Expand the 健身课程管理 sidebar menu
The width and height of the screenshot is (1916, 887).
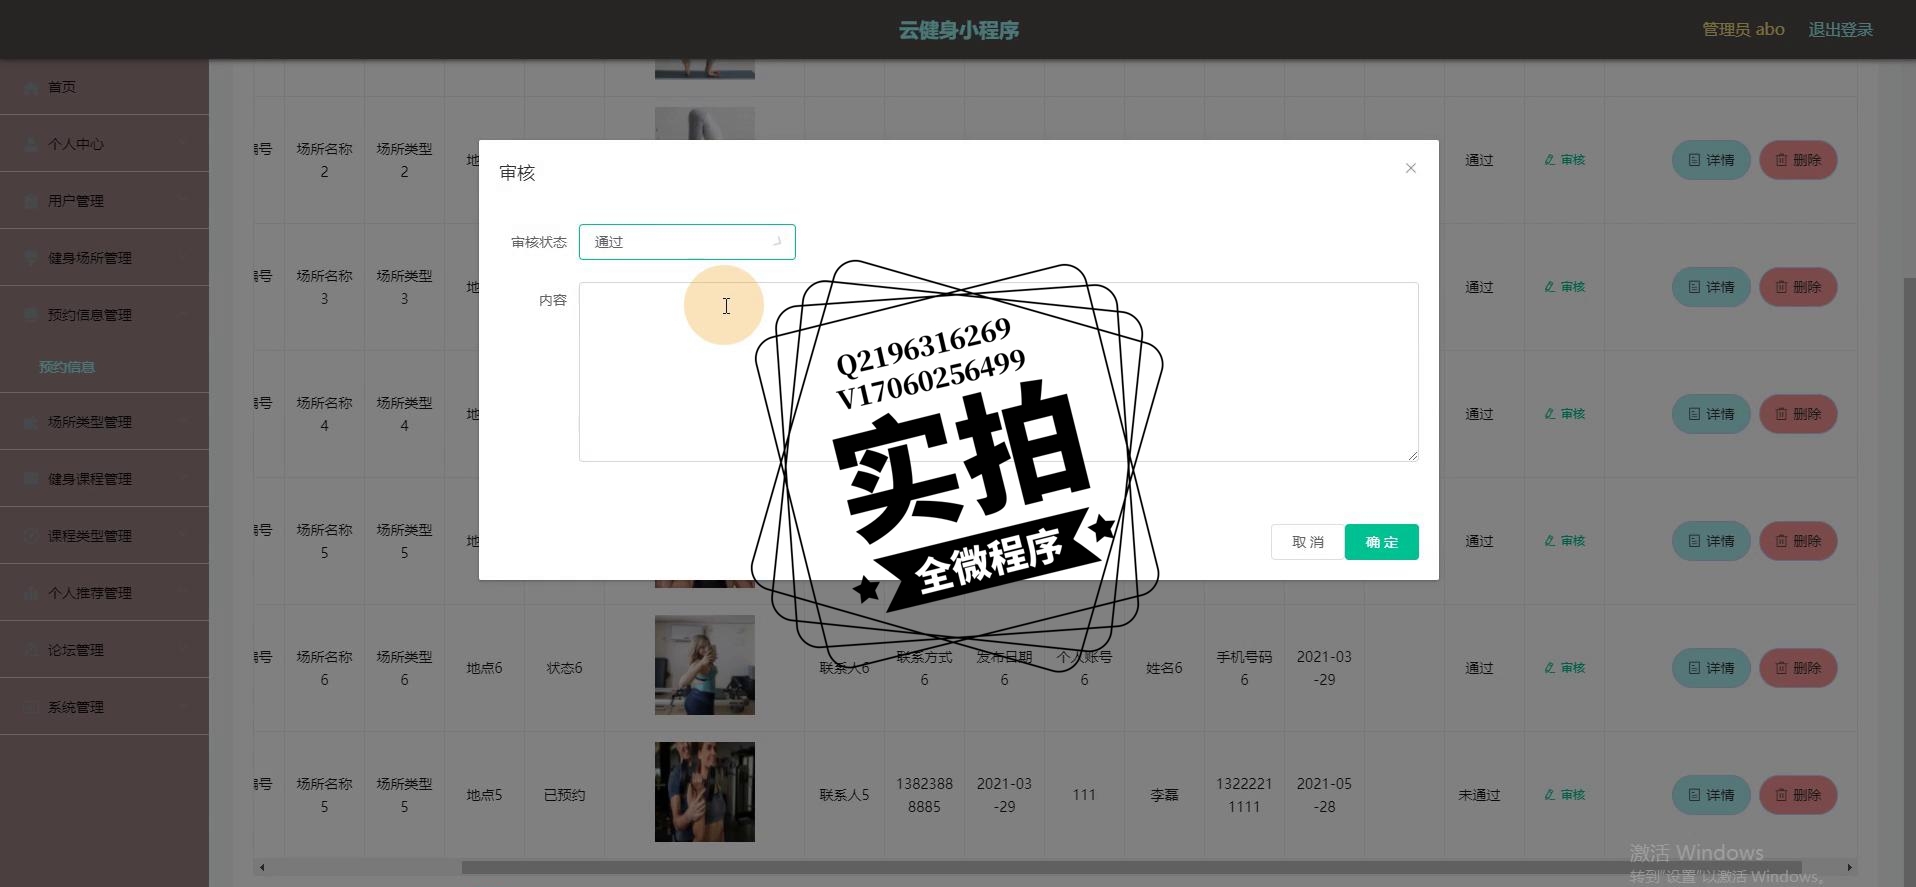pyautogui.click(x=104, y=479)
